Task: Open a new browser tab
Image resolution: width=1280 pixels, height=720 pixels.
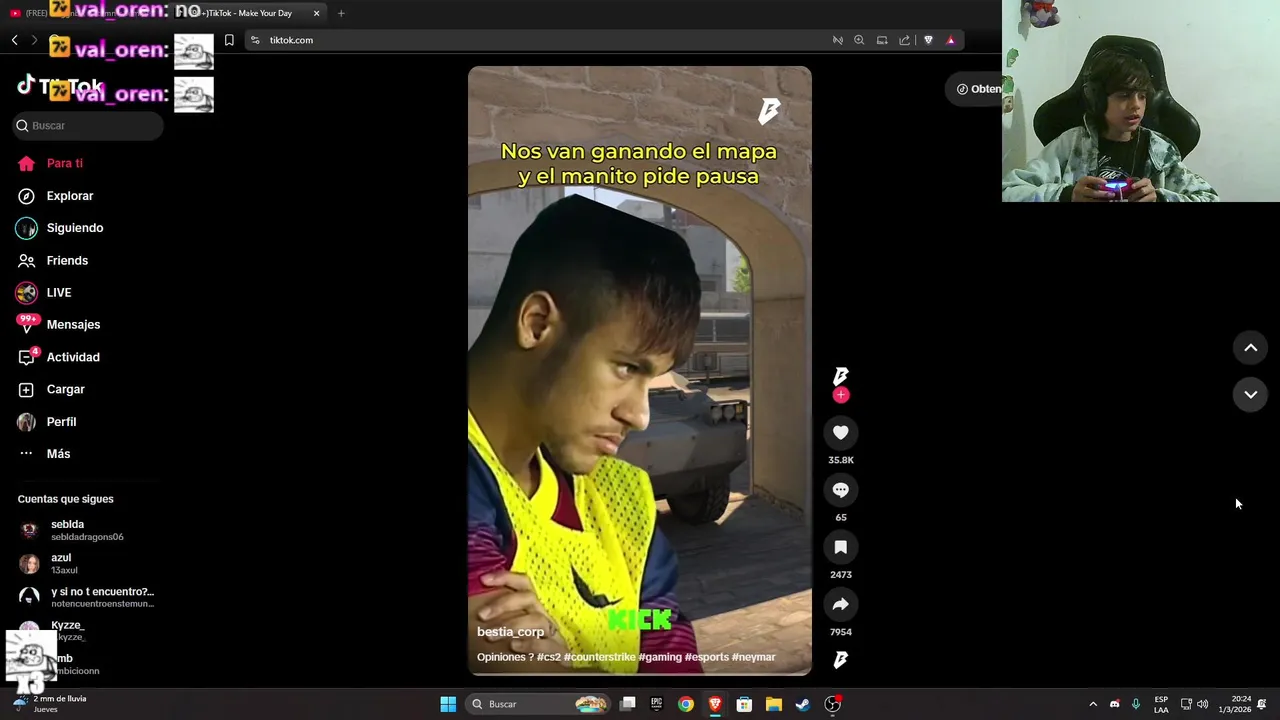Action: (x=341, y=13)
